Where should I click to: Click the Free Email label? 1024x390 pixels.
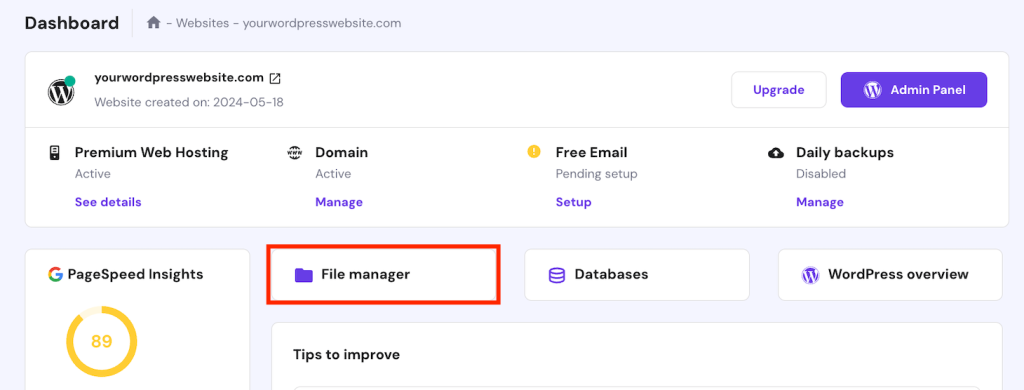pyautogui.click(x=592, y=152)
